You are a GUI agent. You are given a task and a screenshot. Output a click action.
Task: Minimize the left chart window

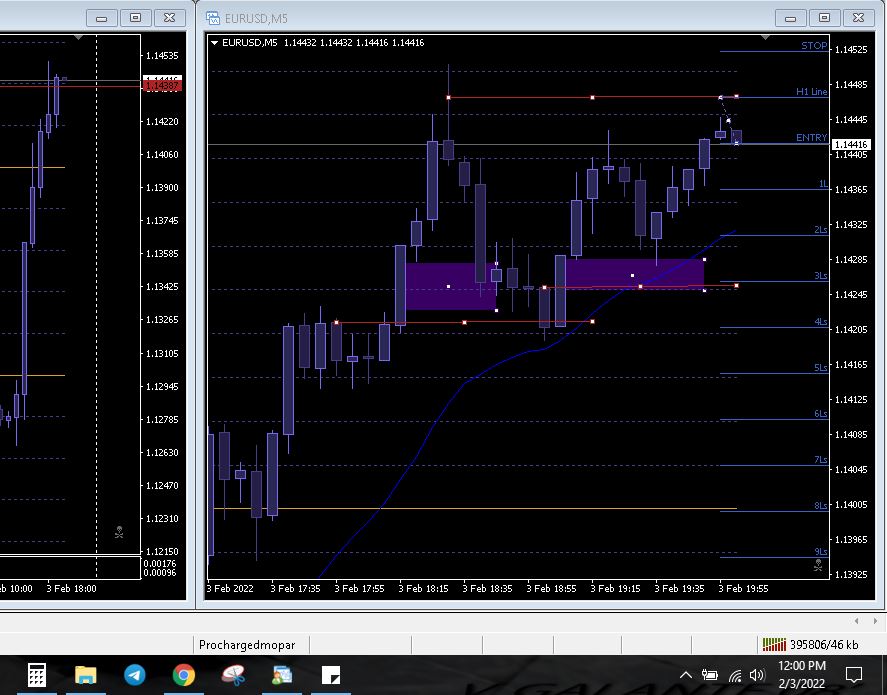[102, 18]
